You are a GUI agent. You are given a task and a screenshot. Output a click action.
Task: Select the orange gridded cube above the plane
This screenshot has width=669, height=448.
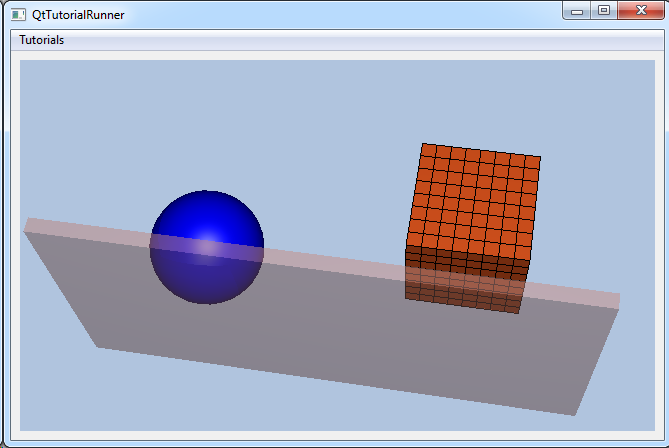(x=474, y=200)
